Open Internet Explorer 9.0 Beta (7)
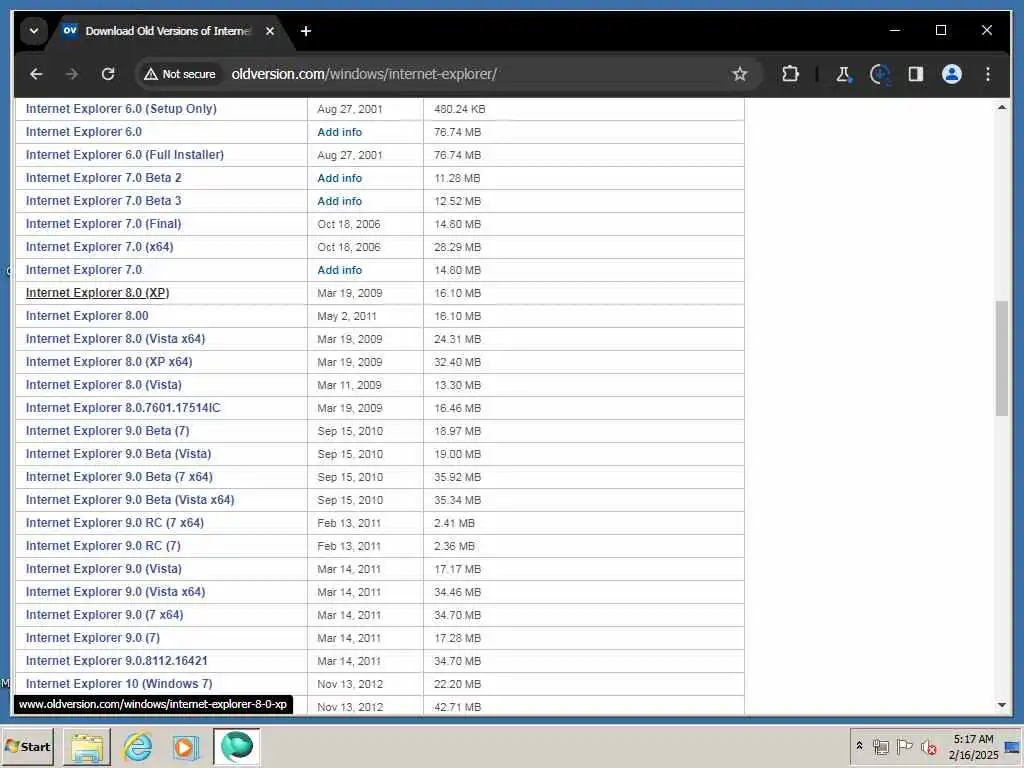 point(108,430)
